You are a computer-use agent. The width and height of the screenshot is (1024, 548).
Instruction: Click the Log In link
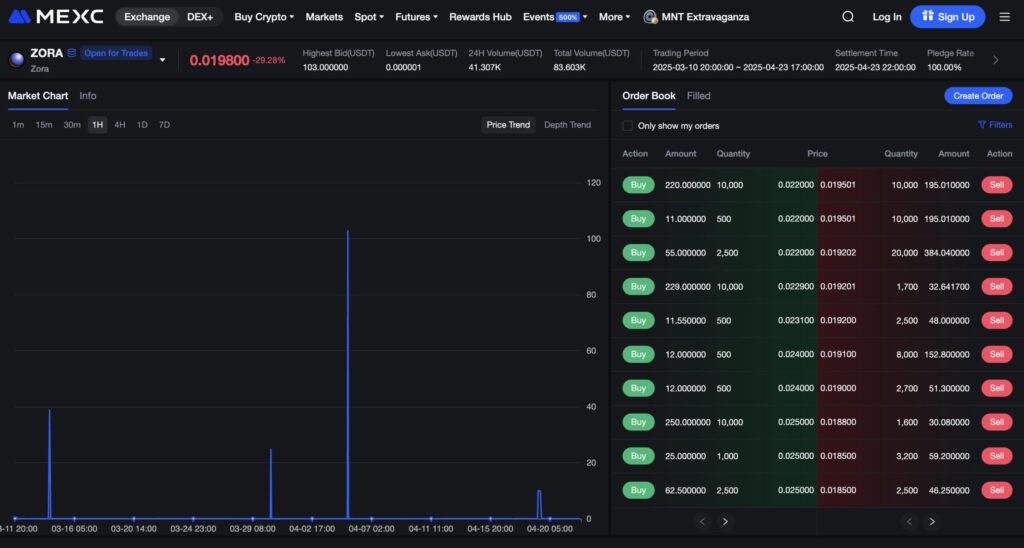(x=886, y=17)
